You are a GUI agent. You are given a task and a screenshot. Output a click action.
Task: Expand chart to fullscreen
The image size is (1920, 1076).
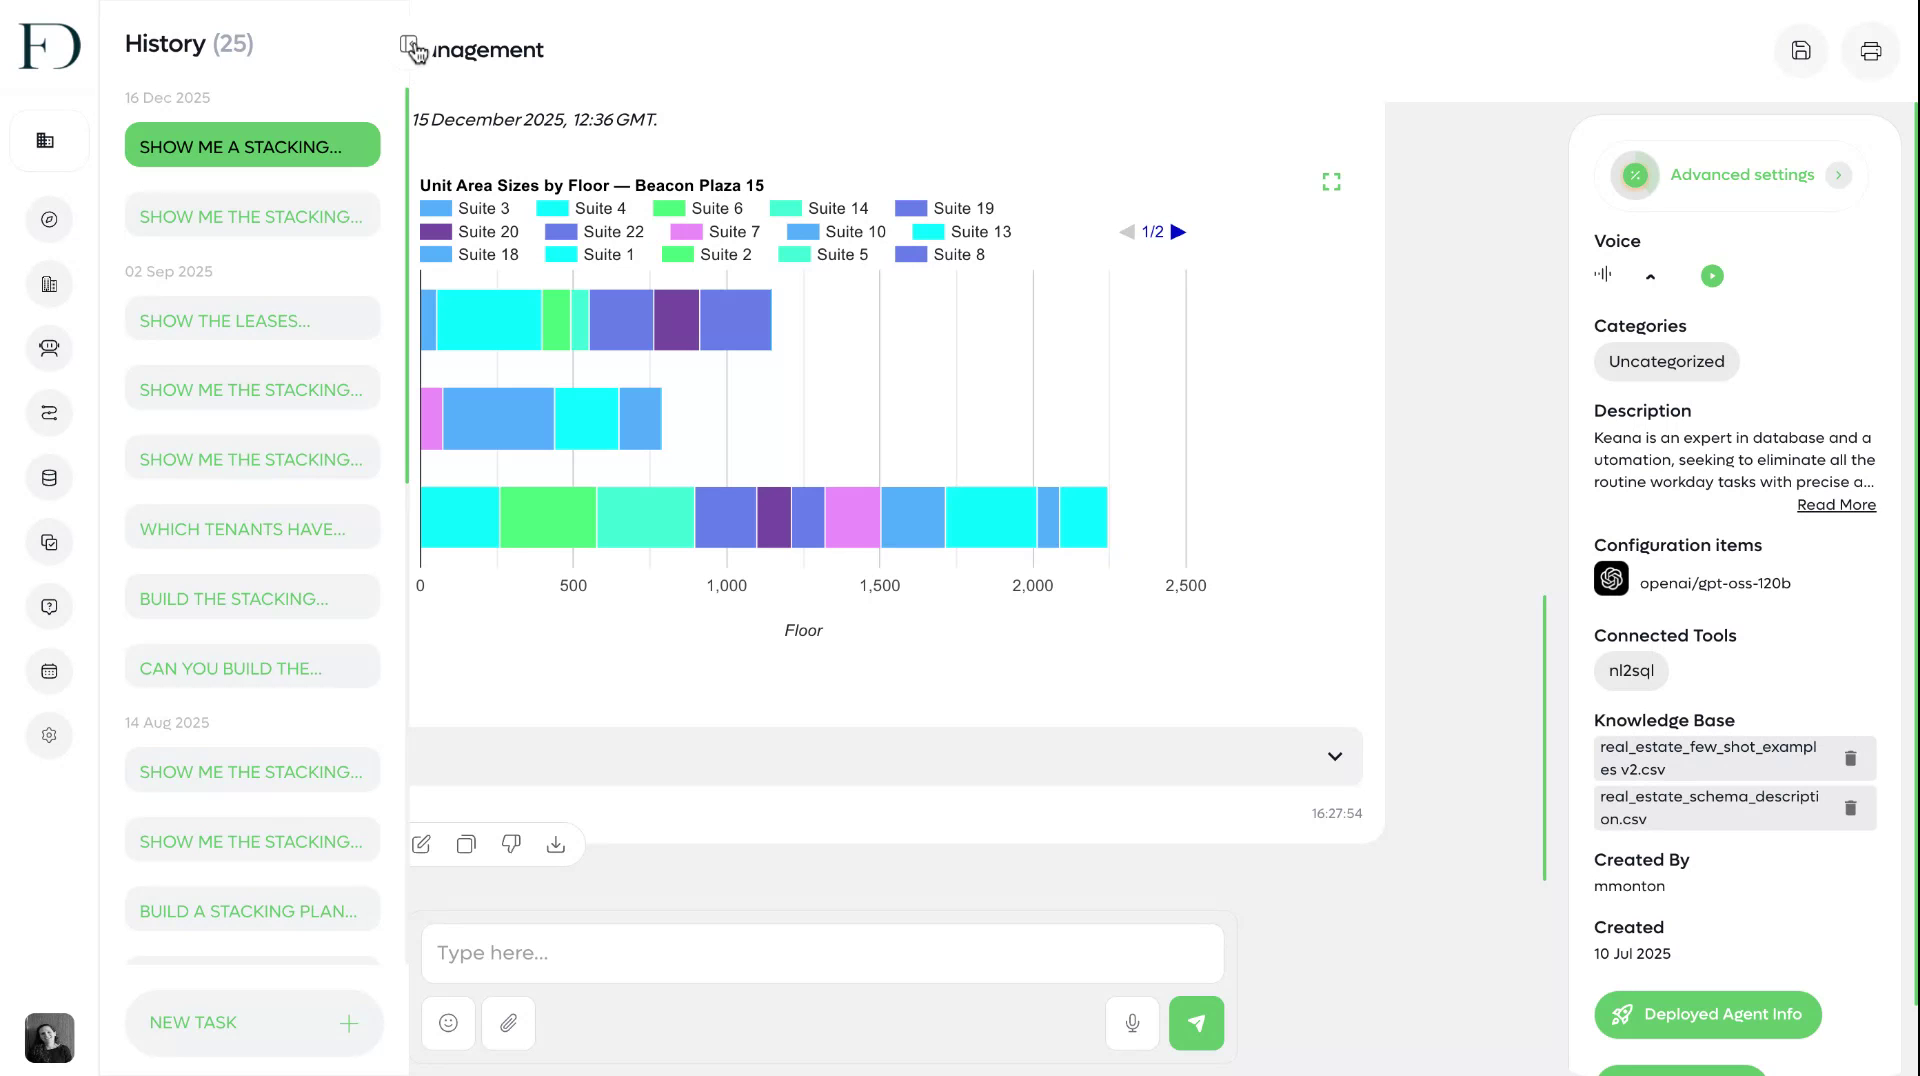(x=1331, y=182)
